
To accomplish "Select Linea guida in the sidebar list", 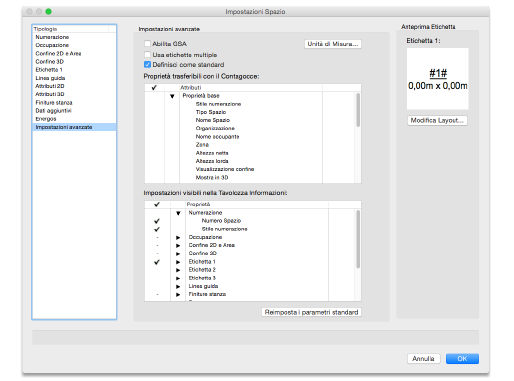I will (x=74, y=78).
